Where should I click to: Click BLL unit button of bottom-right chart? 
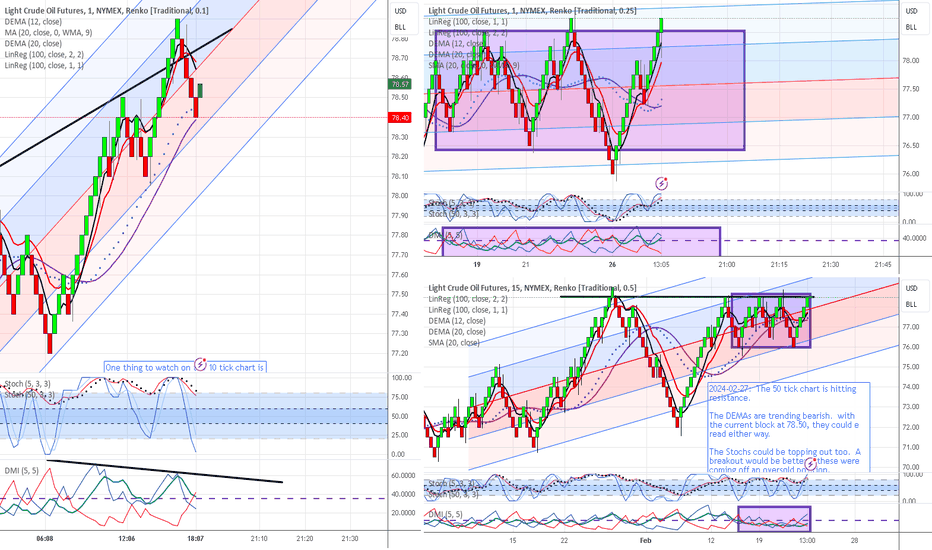[911, 304]
